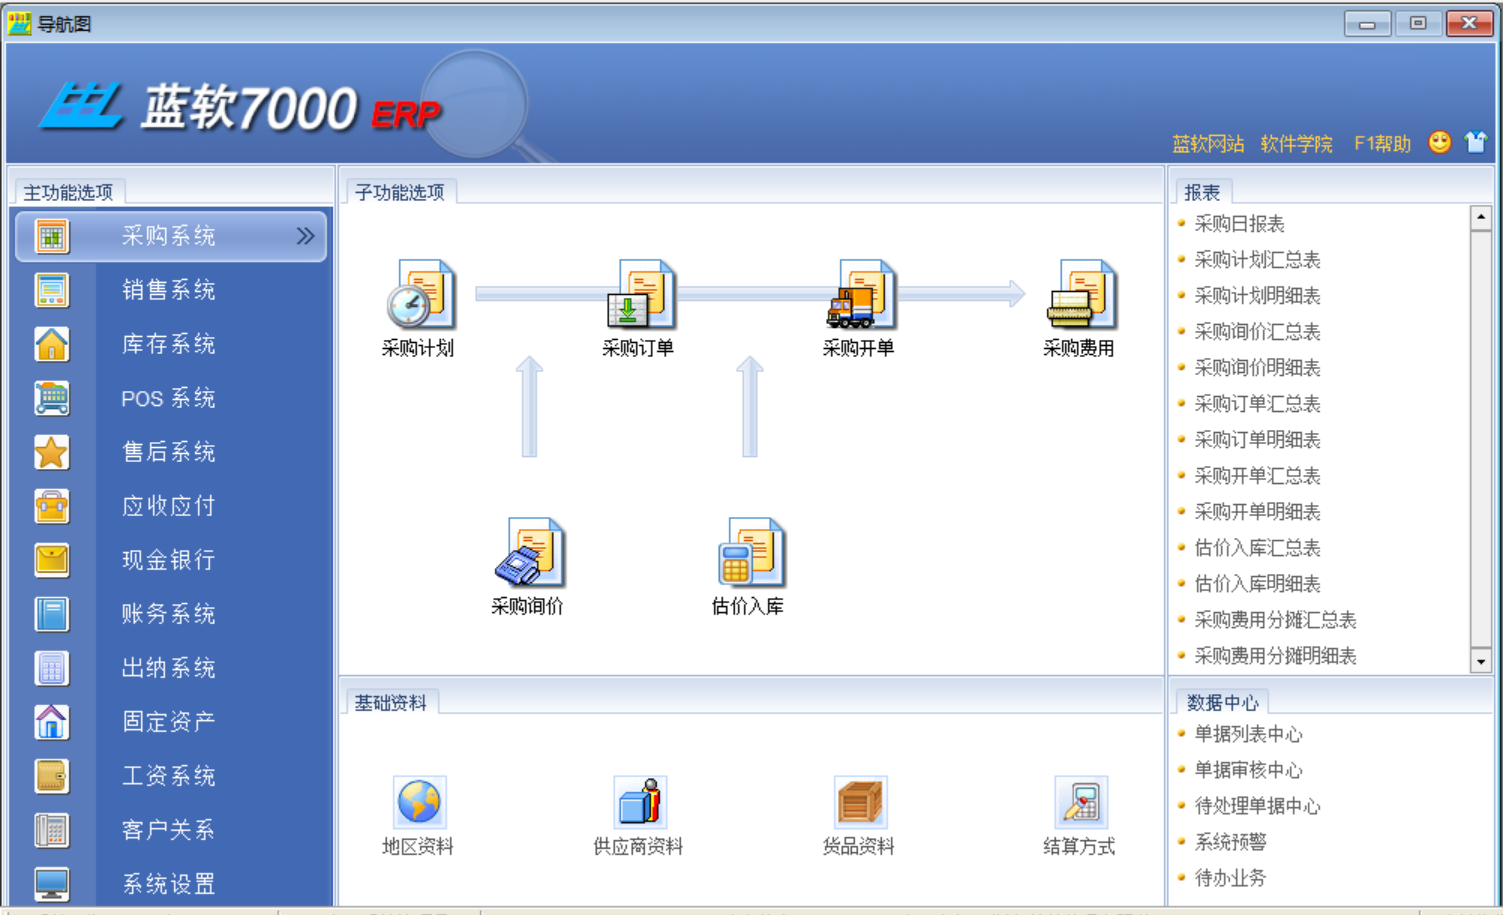1503x915 pixels.
Task: Click the 货品资料 crate icon
Action: (x=859, y=803)
